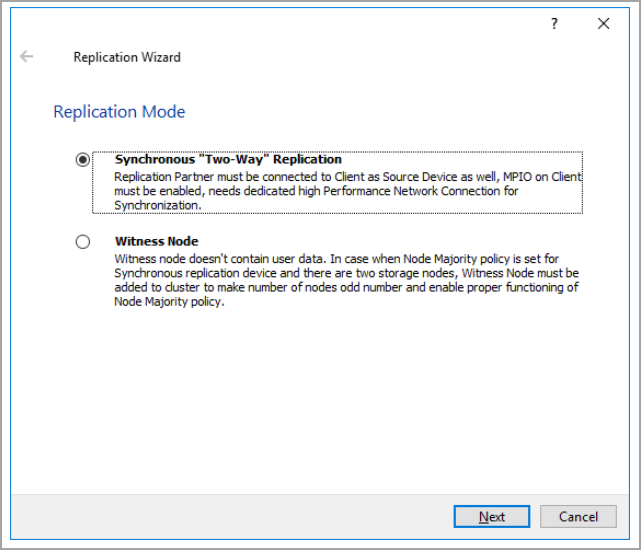The image size is (641, 550).
Task: Click the back arrow icon
Action: [x=27, y=57]
